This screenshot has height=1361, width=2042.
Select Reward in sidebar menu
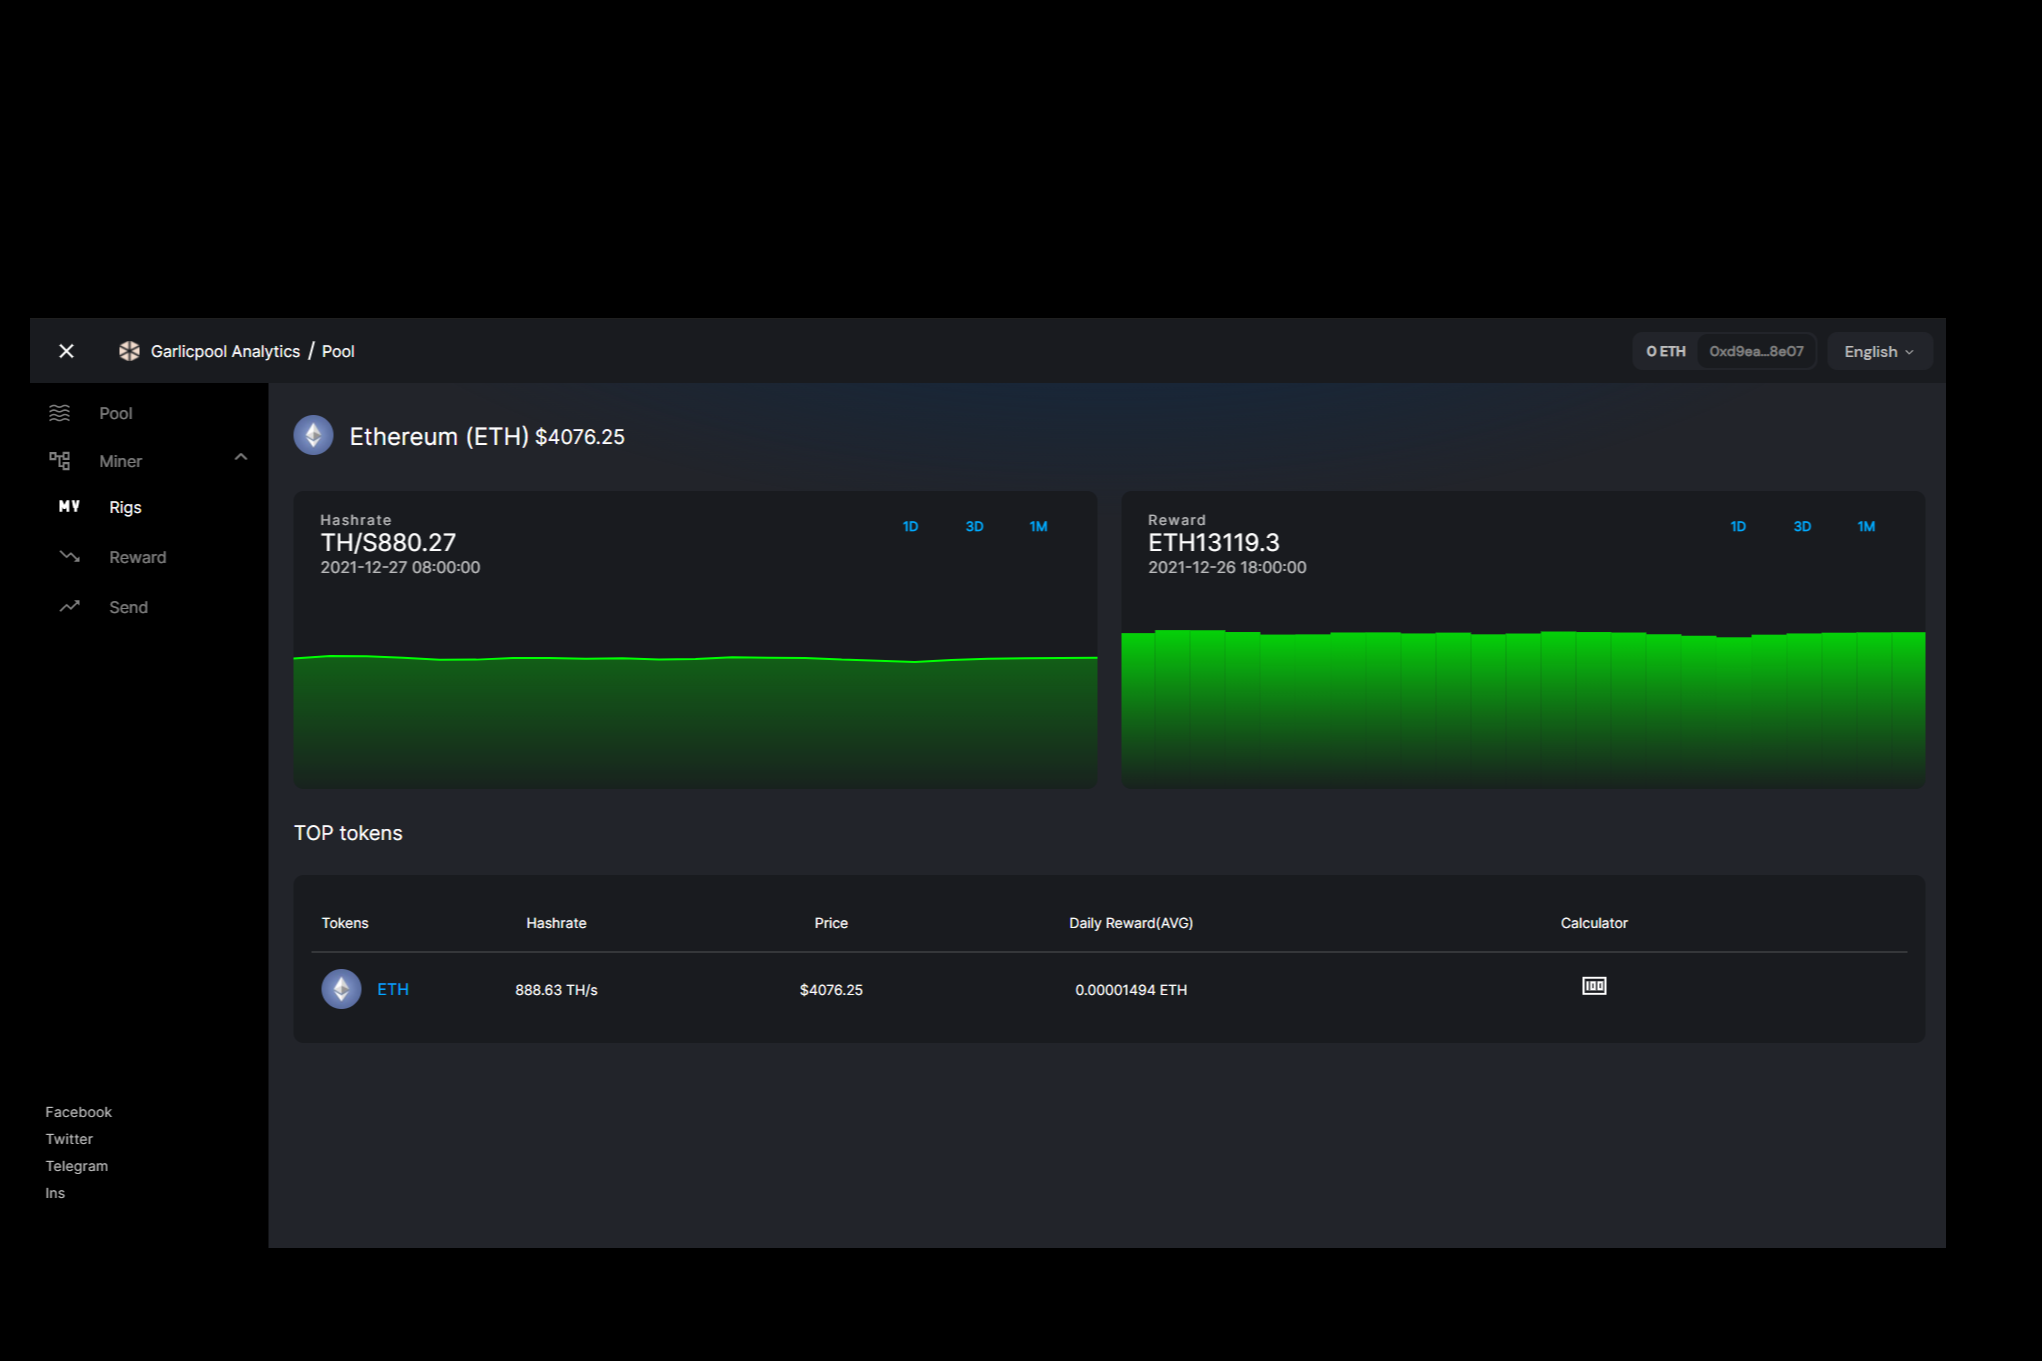click(x=138, y=557)
